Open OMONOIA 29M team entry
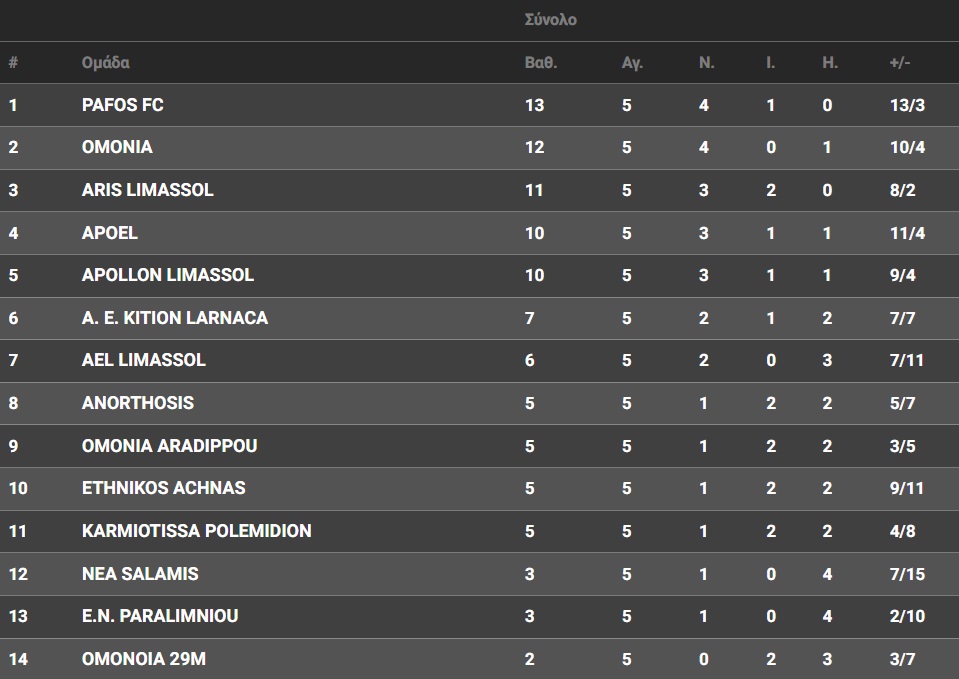 (144, 659)
